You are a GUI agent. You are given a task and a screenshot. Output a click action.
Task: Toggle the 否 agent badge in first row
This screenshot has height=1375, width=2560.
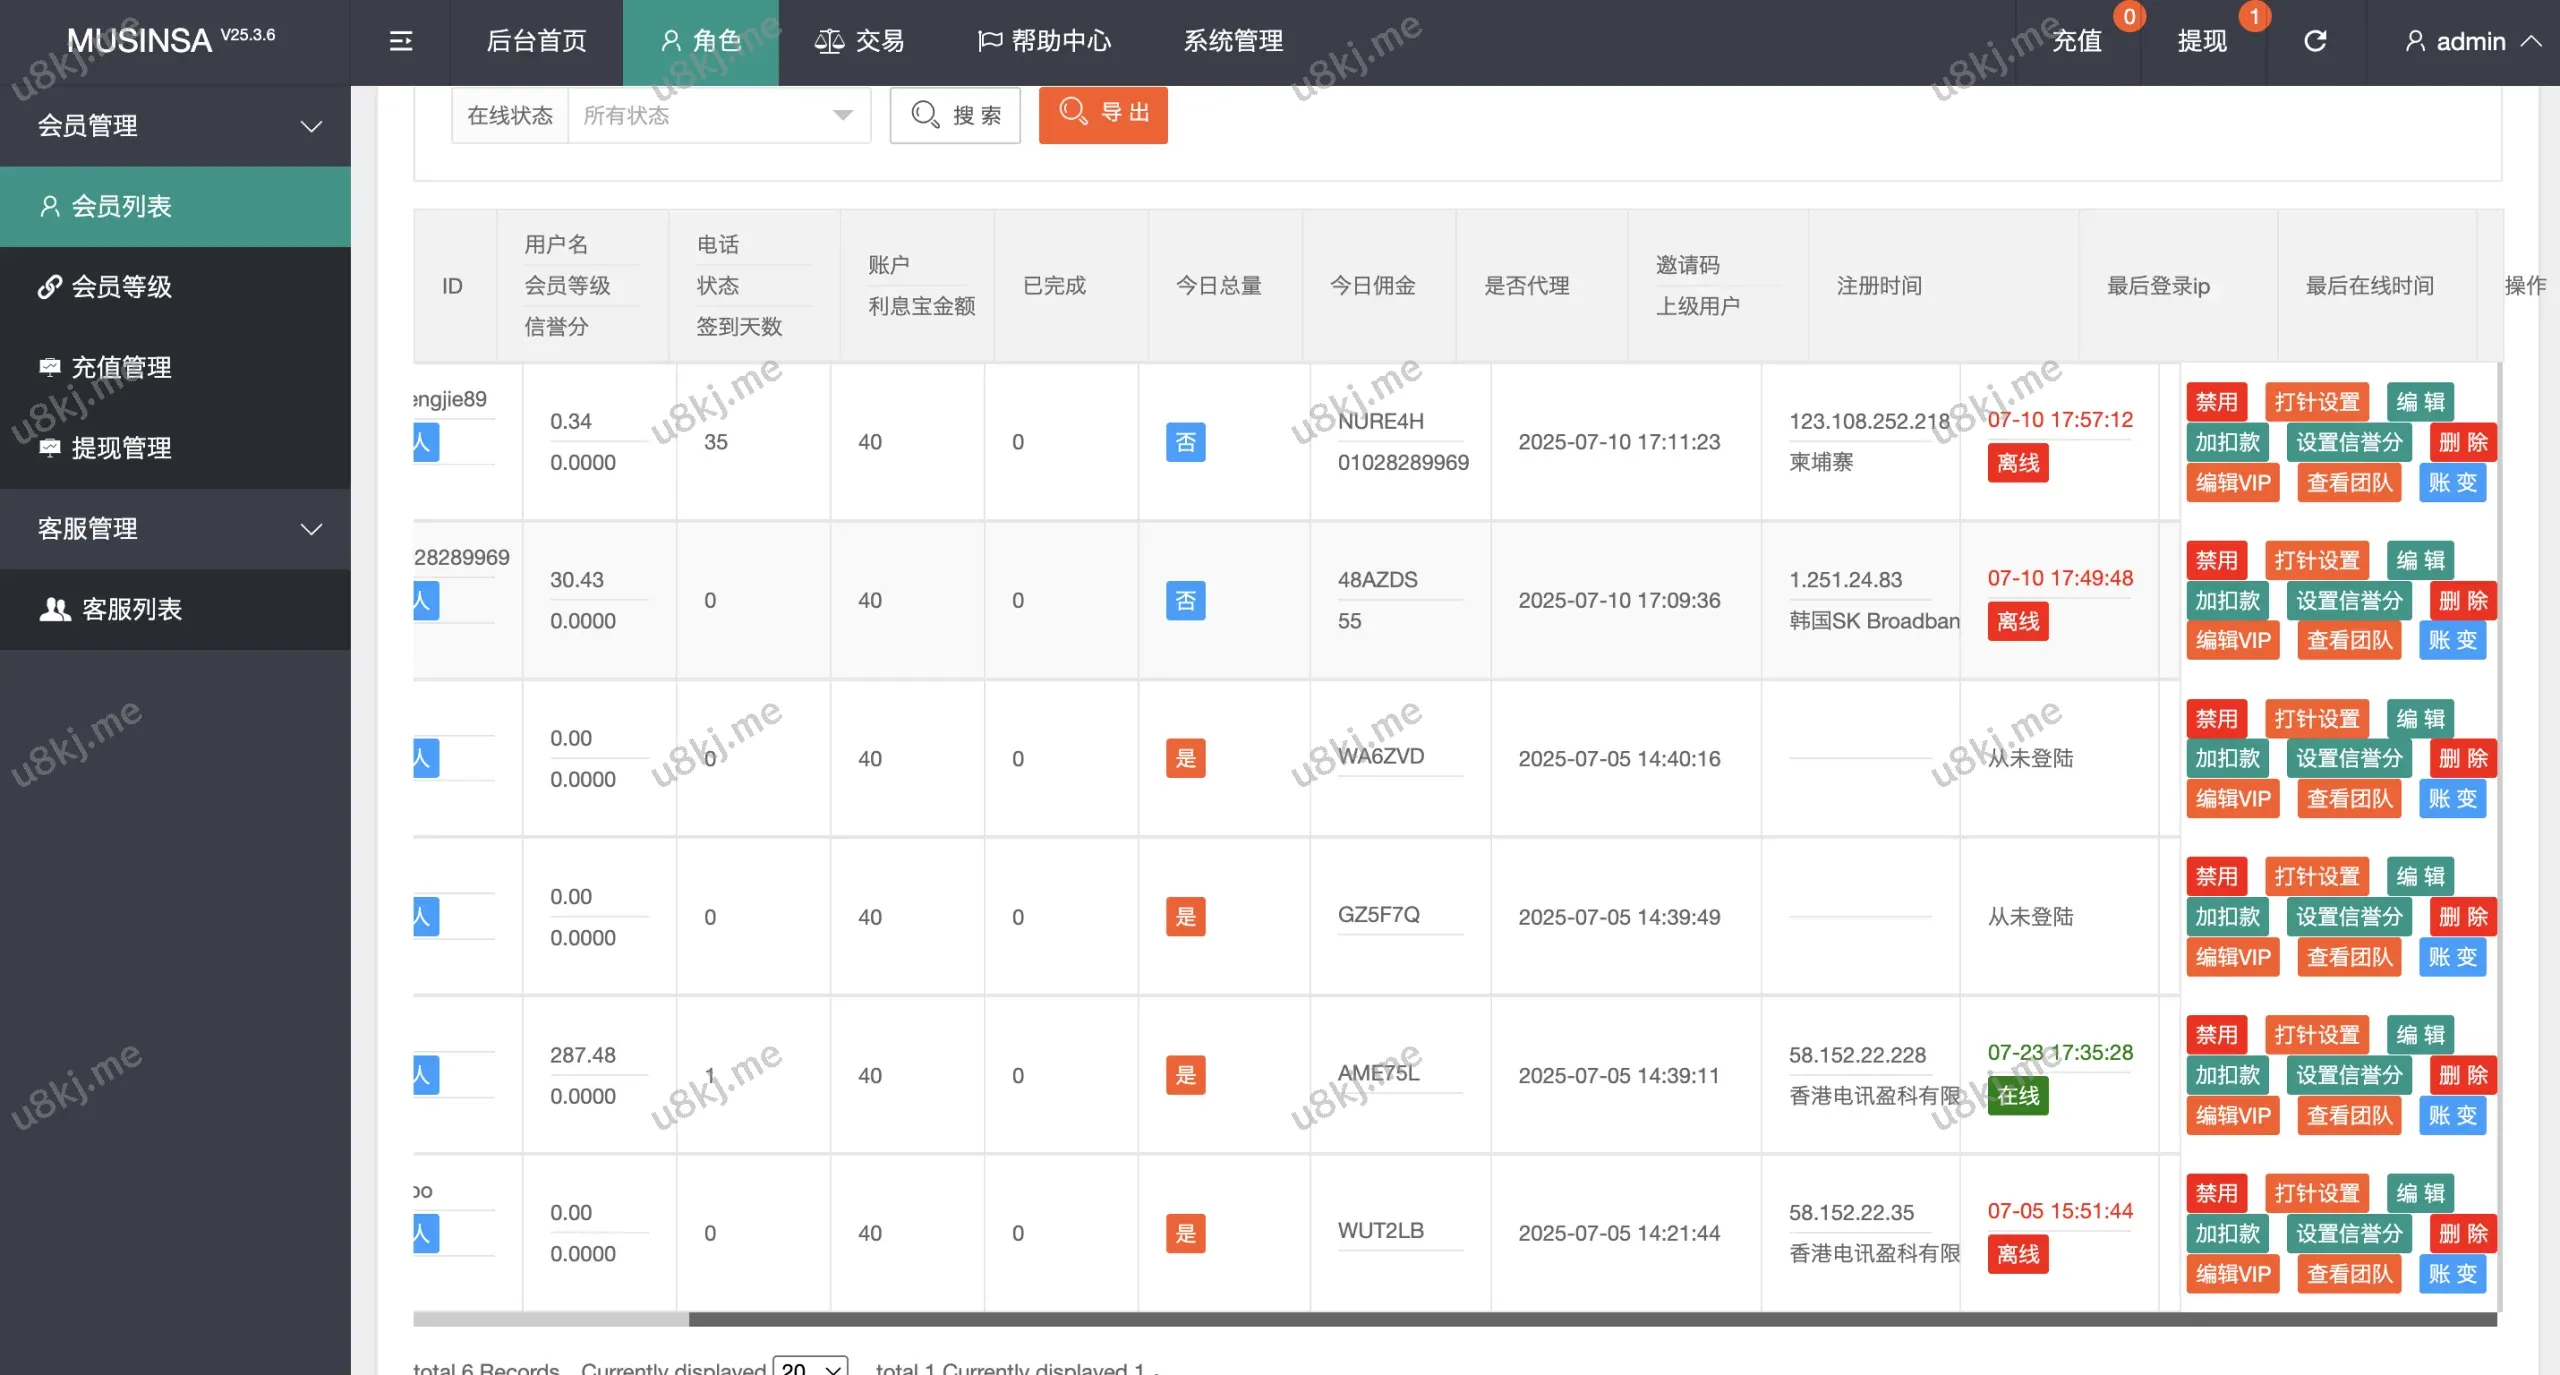(x=1185, y=442)
